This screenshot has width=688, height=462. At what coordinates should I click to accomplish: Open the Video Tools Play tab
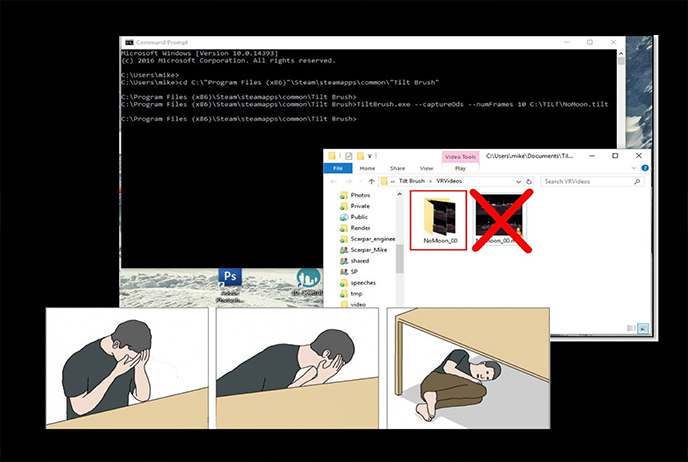(460, 168)
